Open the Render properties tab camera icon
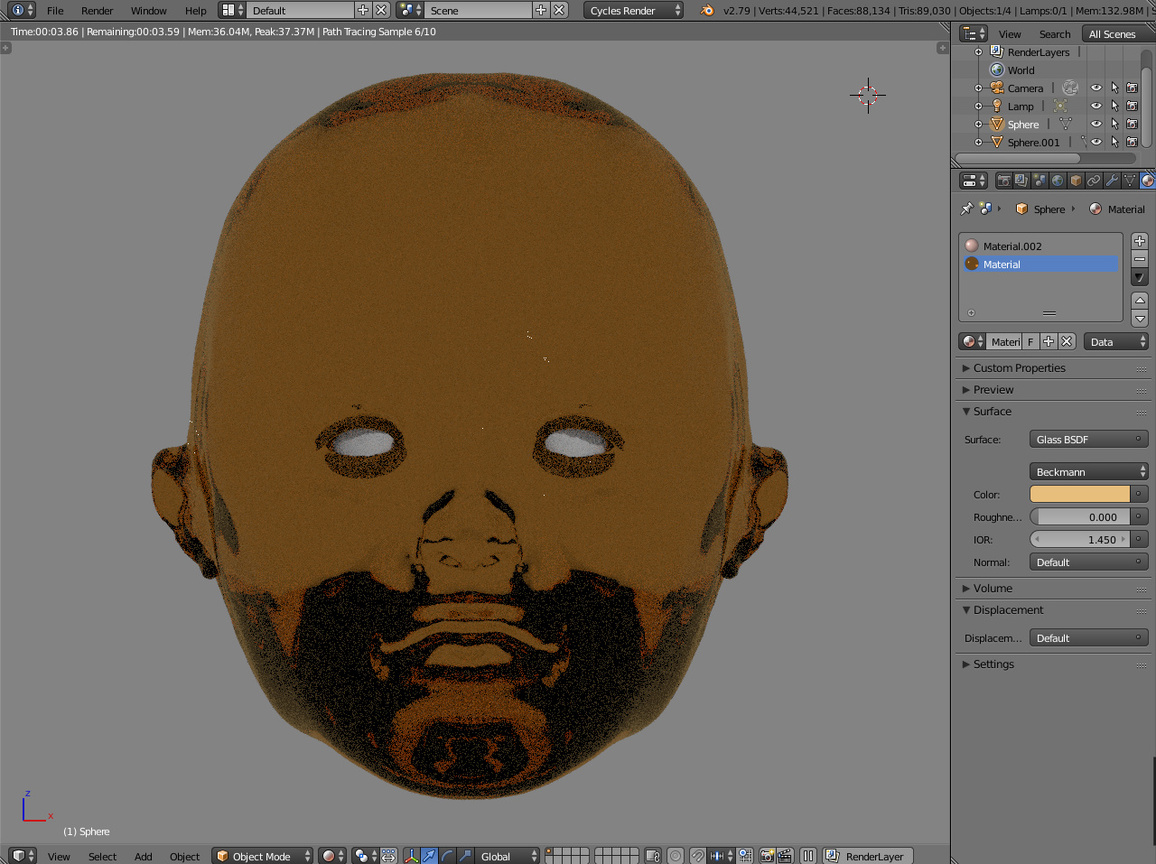This screenshot has height=864, width=1156. [1003, 181]
